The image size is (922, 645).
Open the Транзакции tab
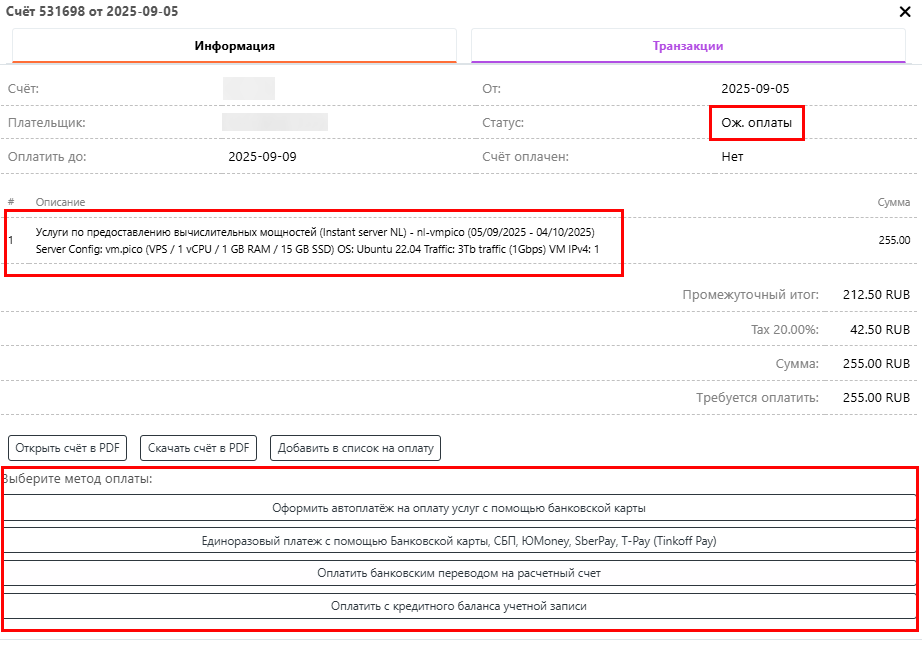688,46
